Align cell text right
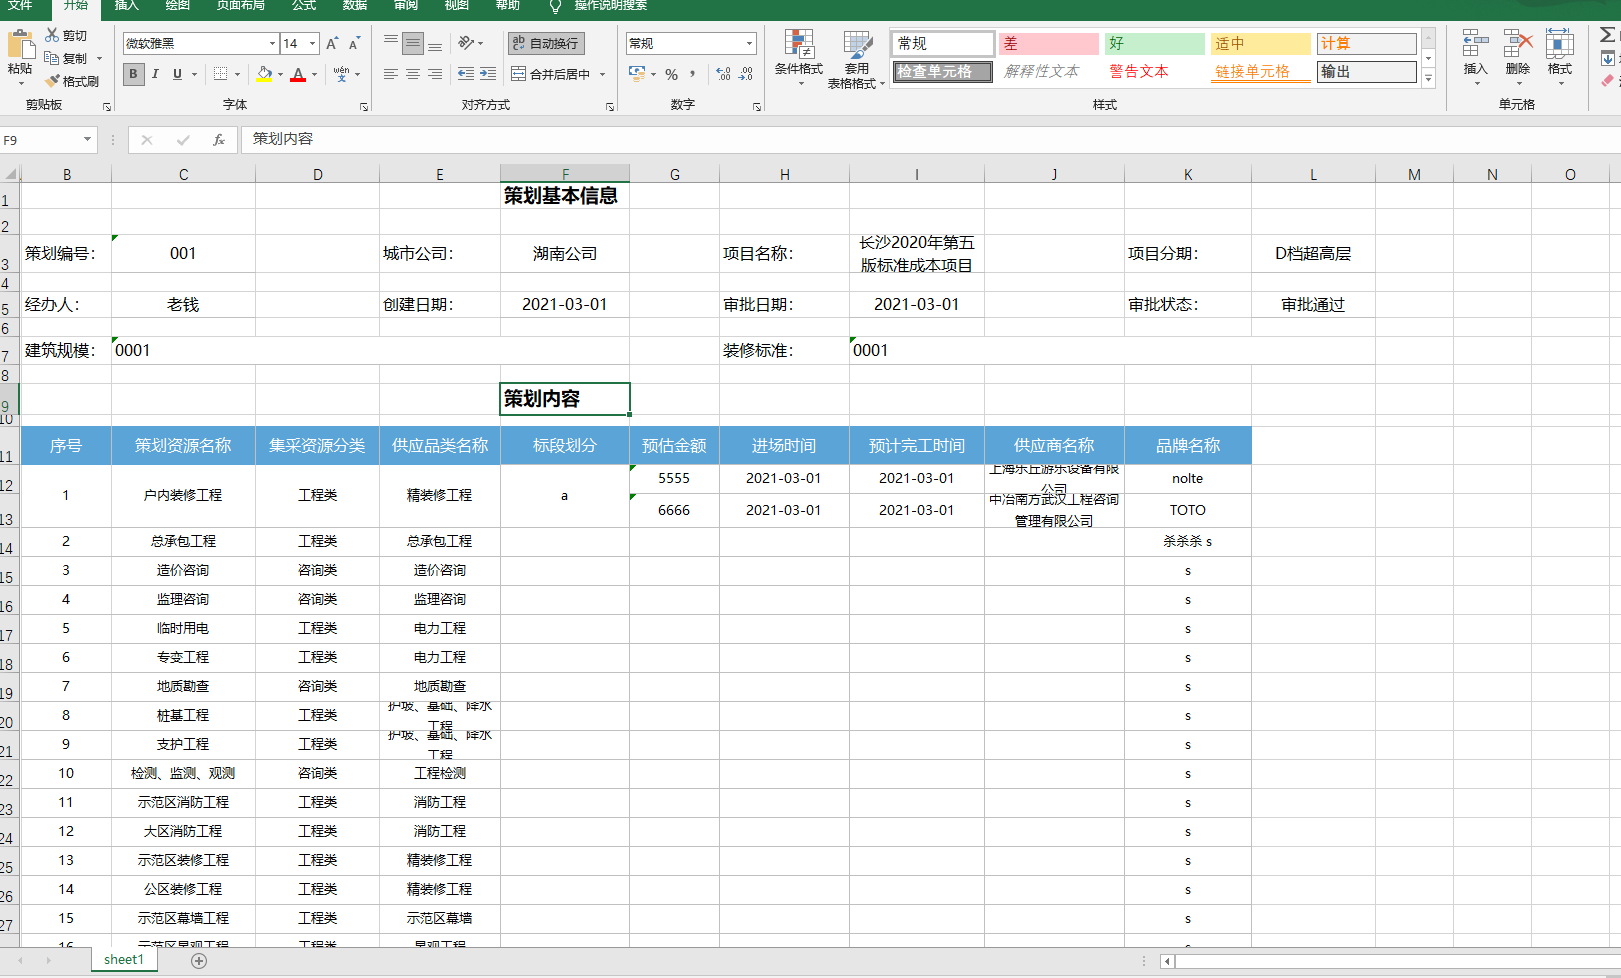The height and width of the screenshot is (978, 1621). [x=435, y=74]
